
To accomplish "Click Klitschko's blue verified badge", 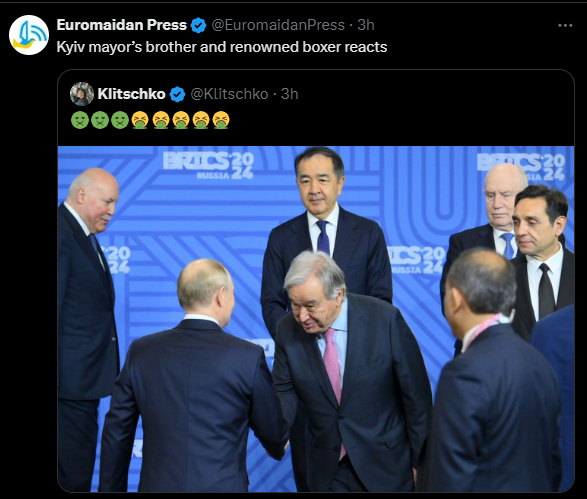I will pos(177,94).
